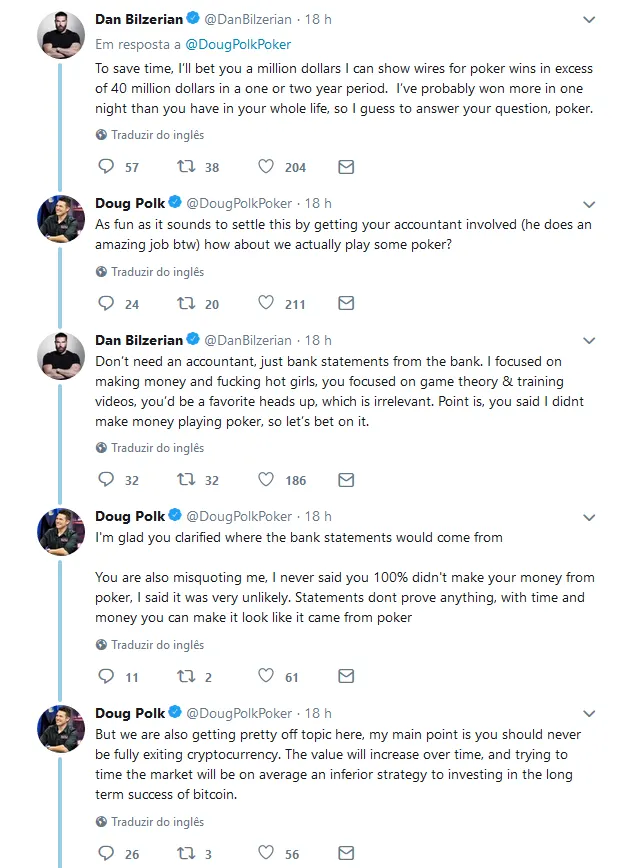
Task: Reply to Dan Bilzerian's million dollar bet tweet
Action: click(x=107, y=167)
